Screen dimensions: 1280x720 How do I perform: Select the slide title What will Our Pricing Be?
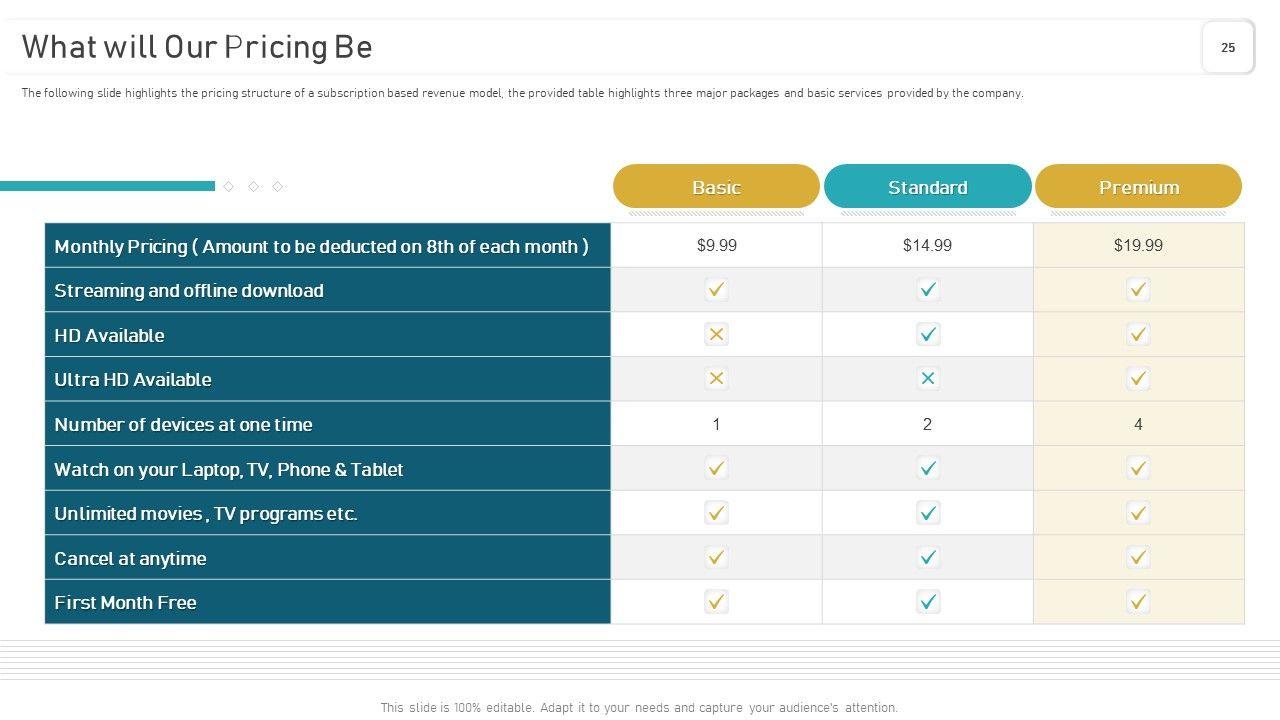(x=197, y=47)
